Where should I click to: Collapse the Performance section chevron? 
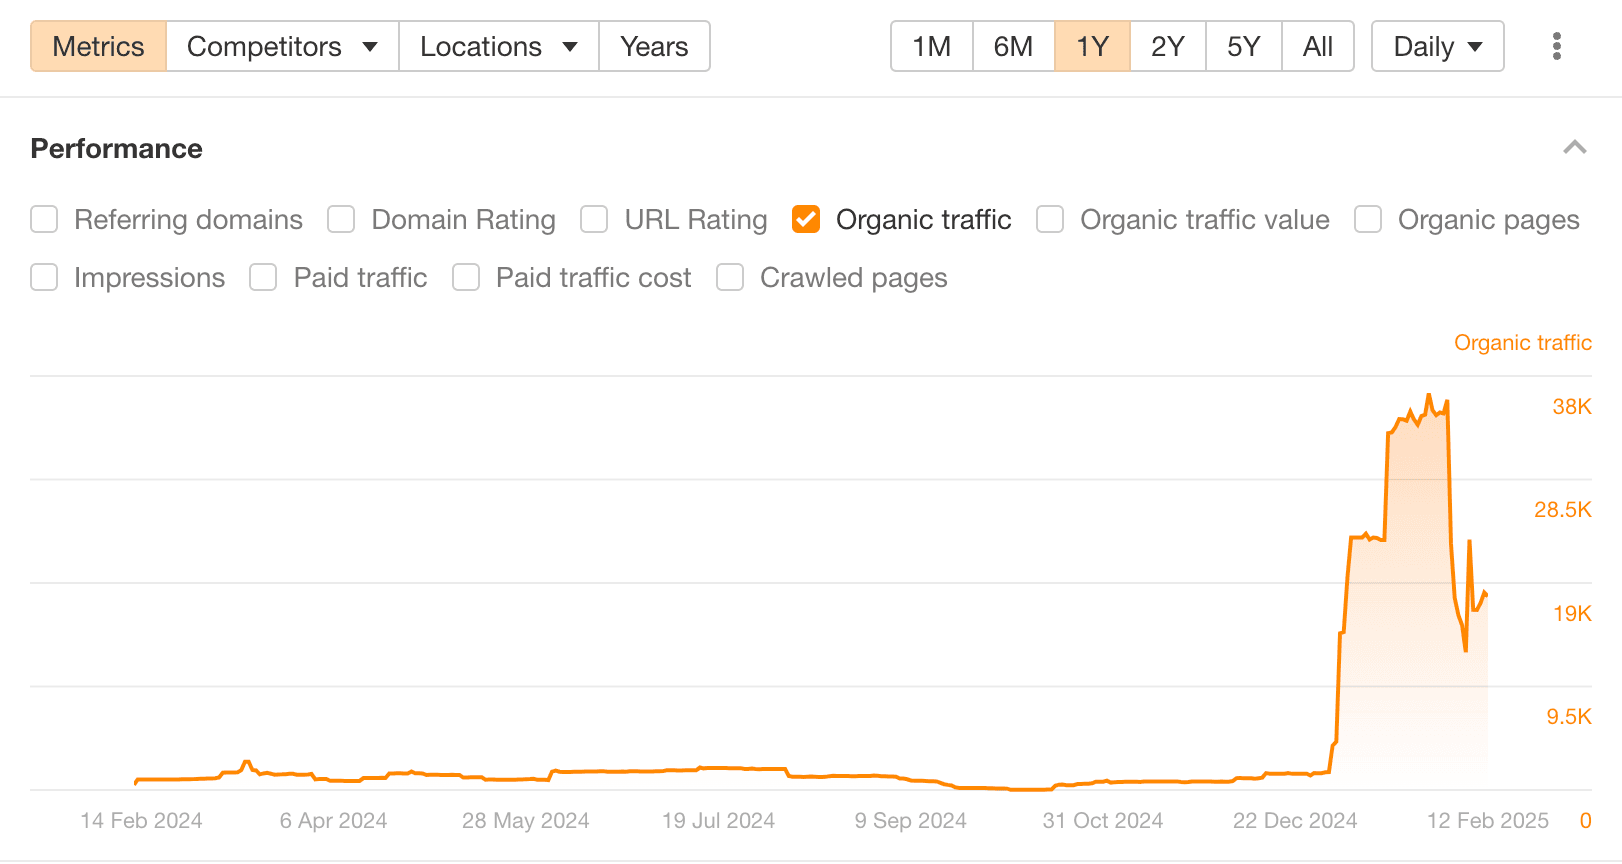pos(1574,148)
